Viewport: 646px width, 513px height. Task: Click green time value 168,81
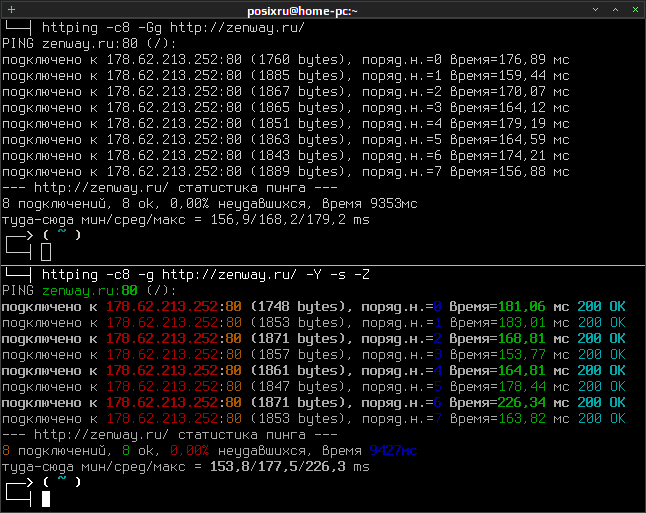point(522,339)
